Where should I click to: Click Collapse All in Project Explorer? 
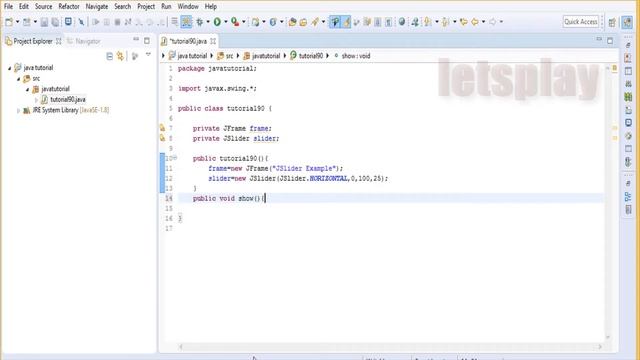109,56
